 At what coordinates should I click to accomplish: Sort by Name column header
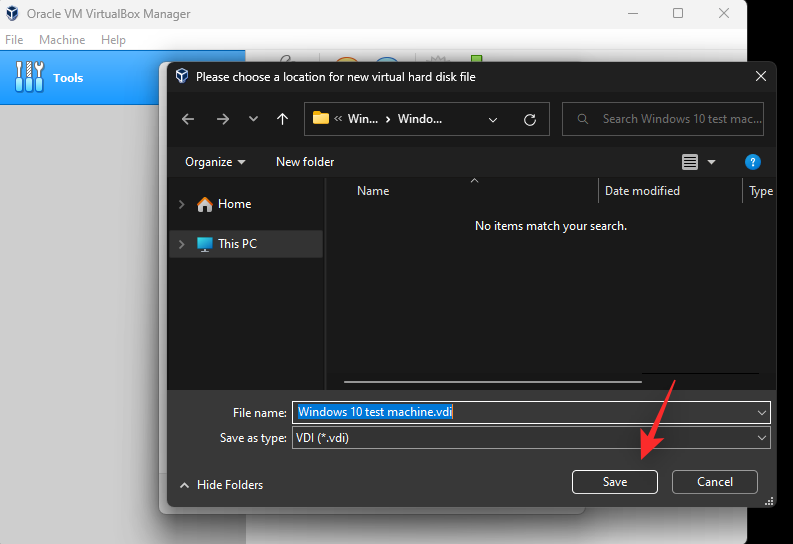pos(373,191)
